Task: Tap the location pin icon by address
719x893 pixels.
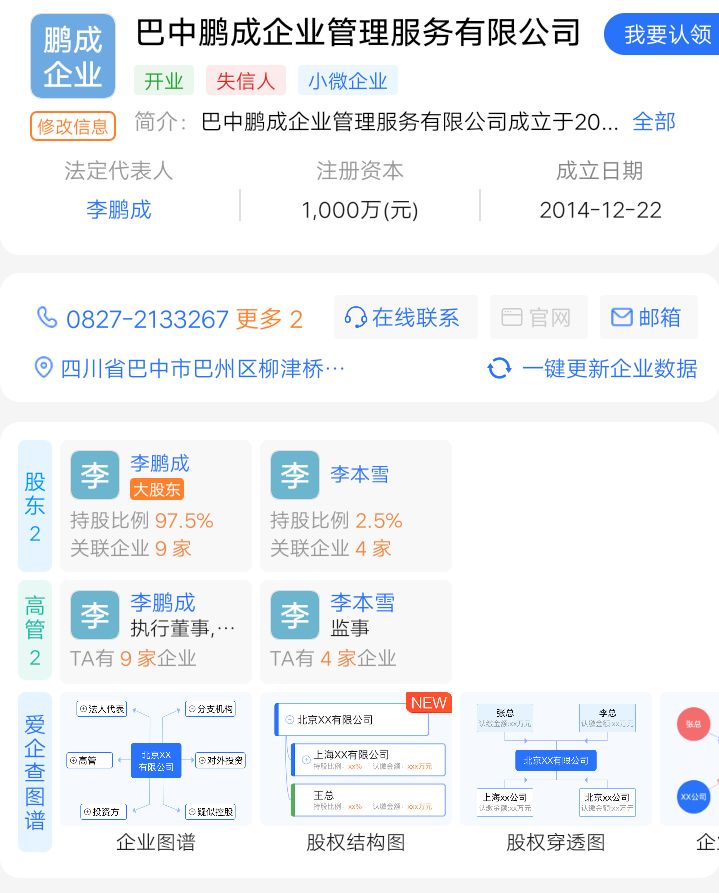Action: [43, 368]
